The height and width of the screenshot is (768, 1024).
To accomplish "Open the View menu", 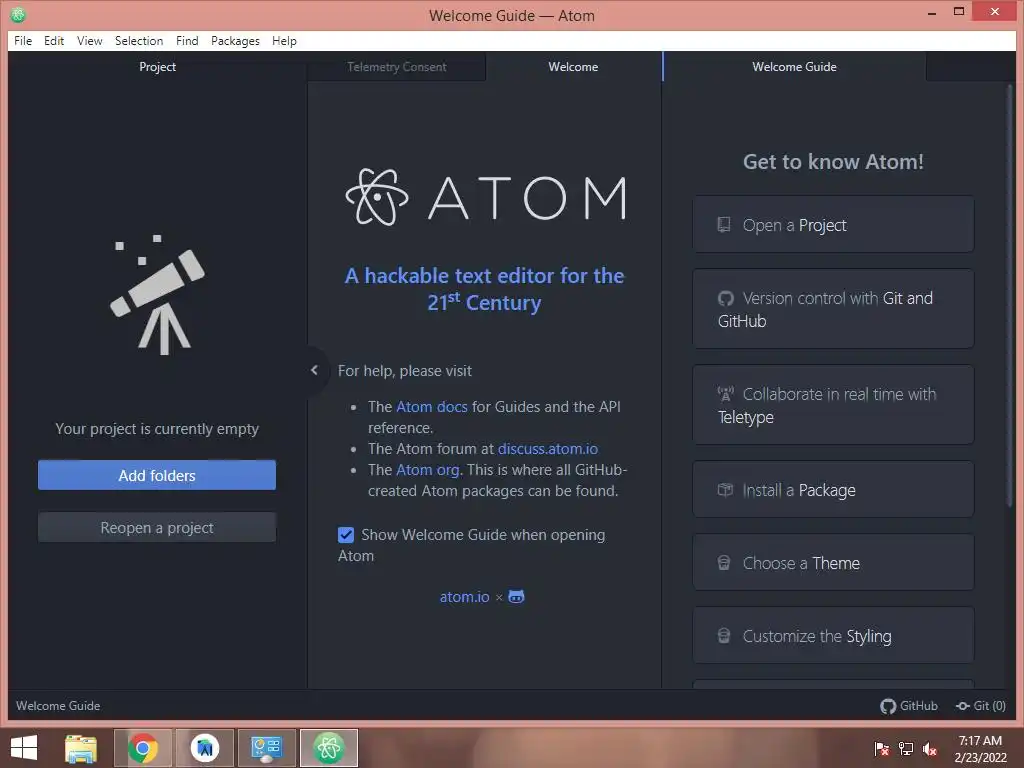I will click(89, 40).
